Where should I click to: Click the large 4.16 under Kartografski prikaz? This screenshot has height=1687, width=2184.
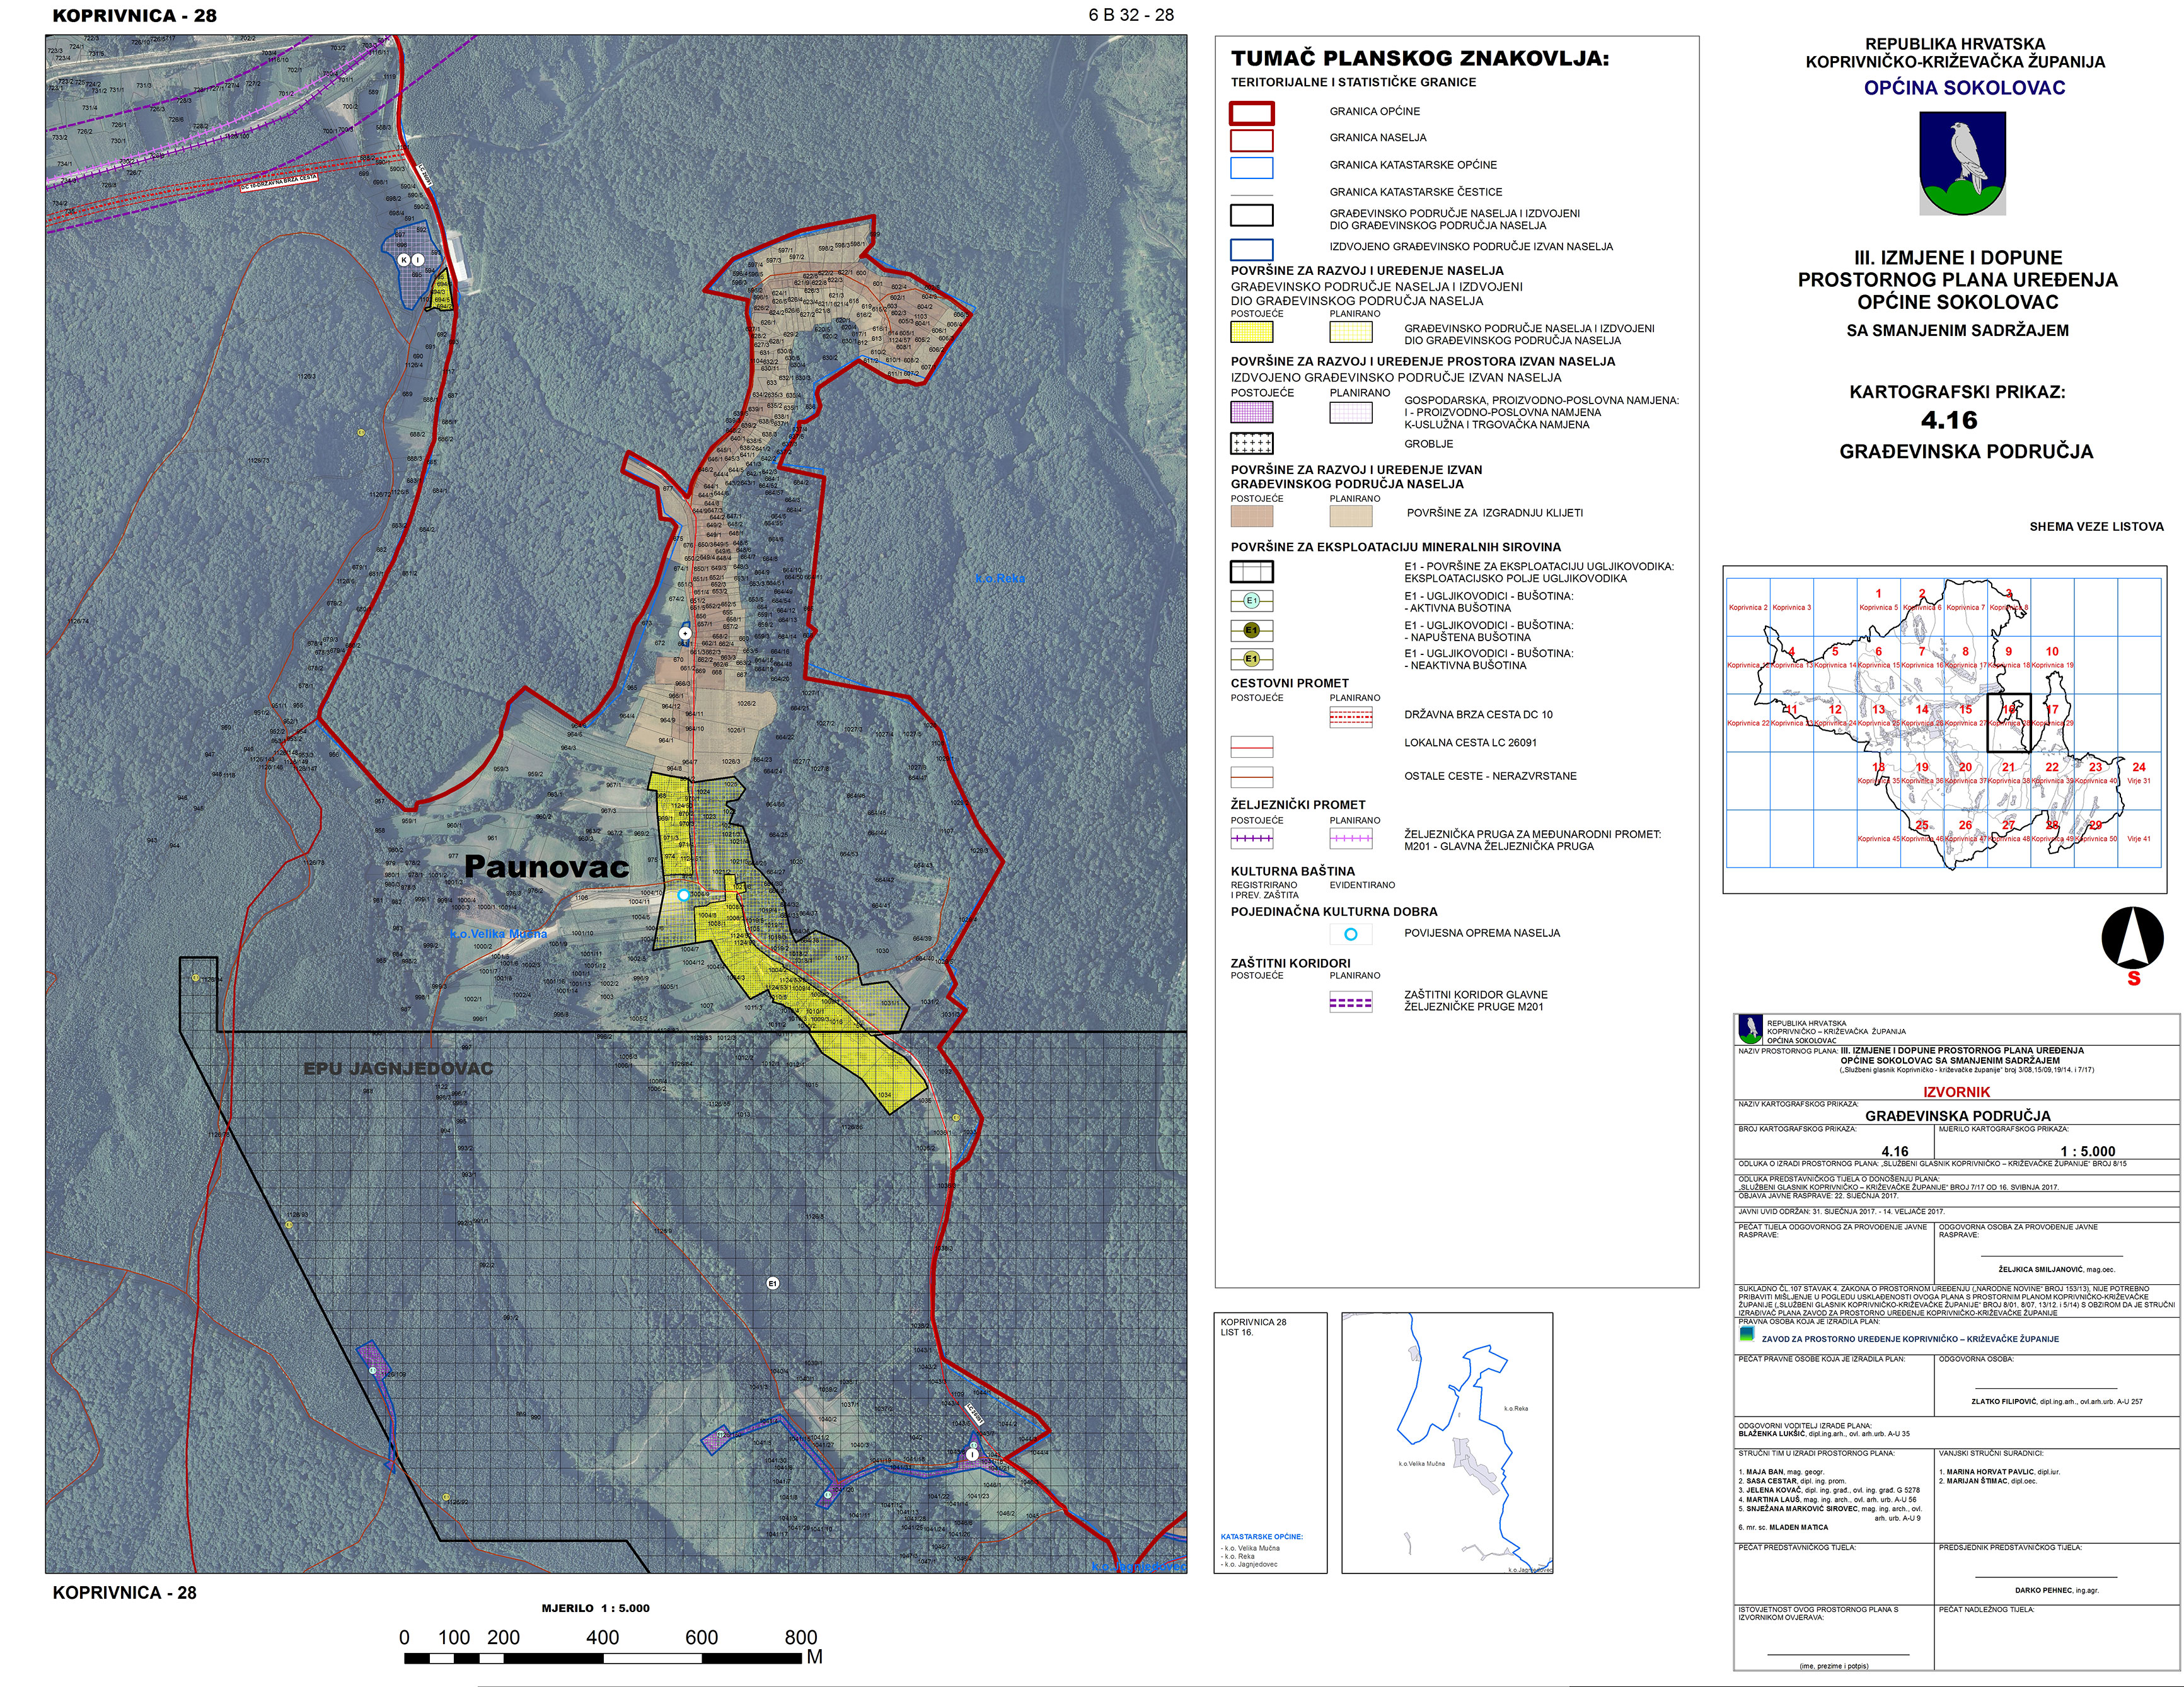(x=1948, y=420)
